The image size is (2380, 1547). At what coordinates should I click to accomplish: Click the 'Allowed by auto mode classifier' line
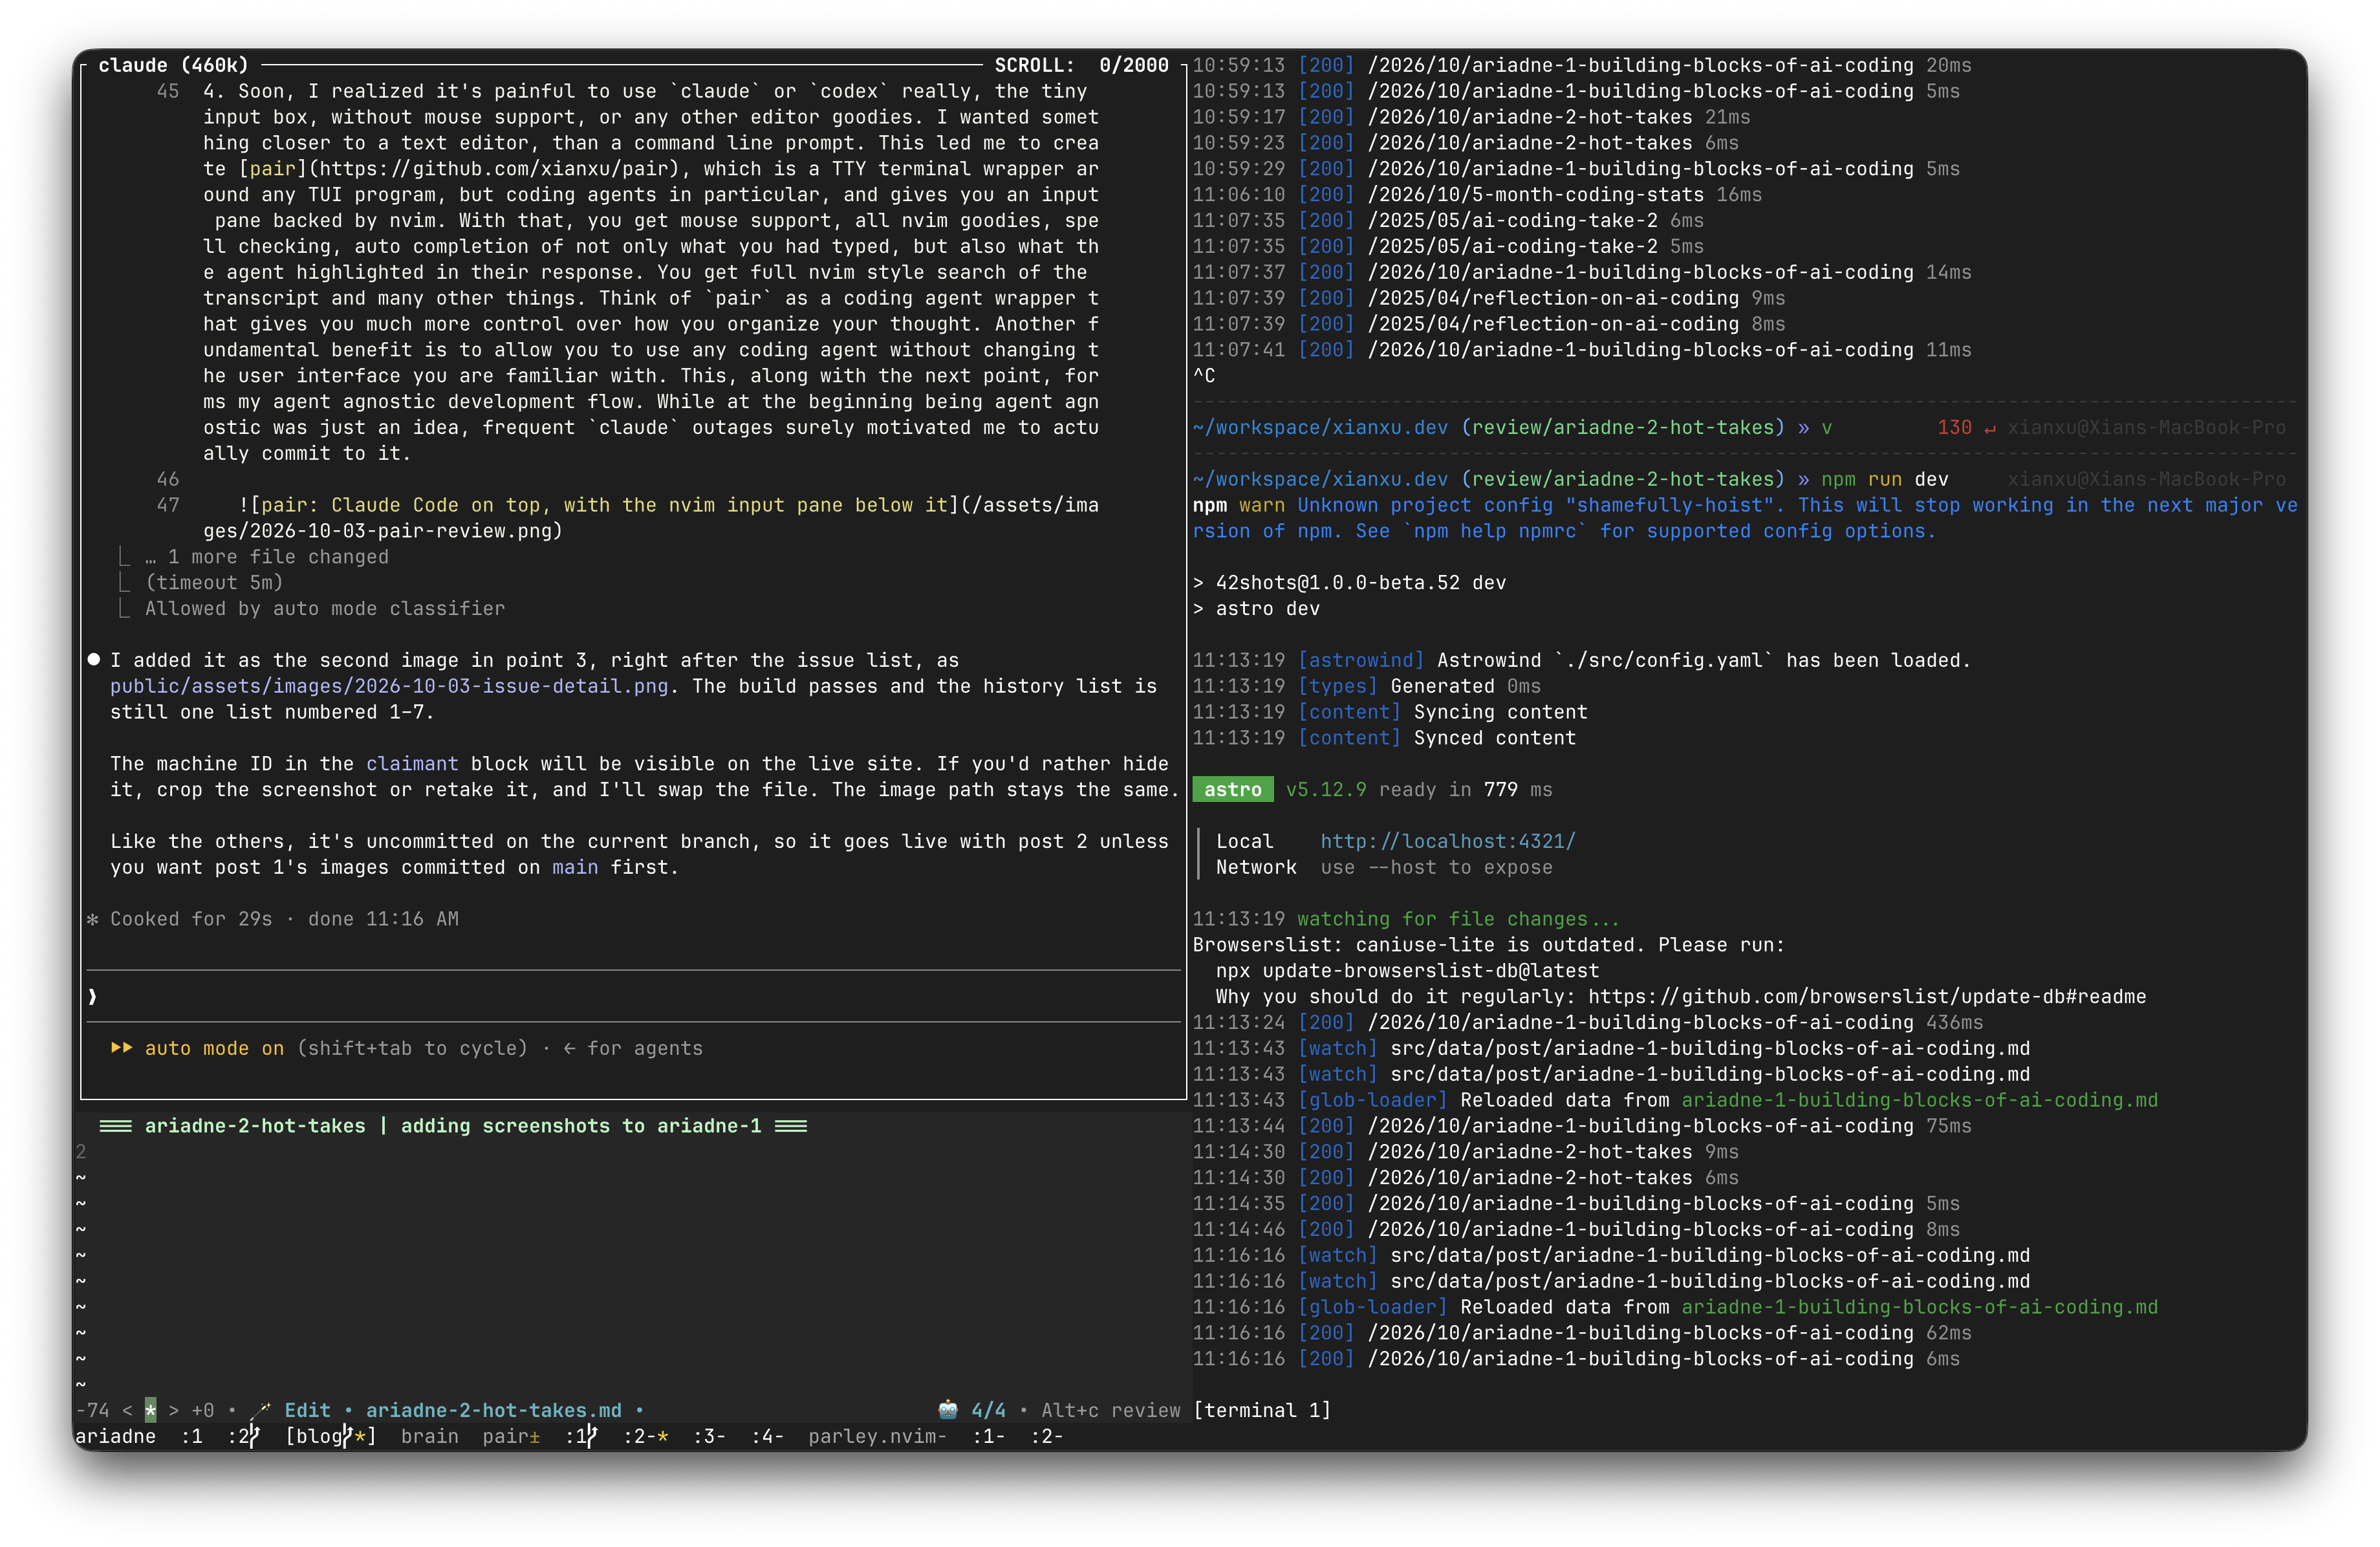tap(325, 609)
